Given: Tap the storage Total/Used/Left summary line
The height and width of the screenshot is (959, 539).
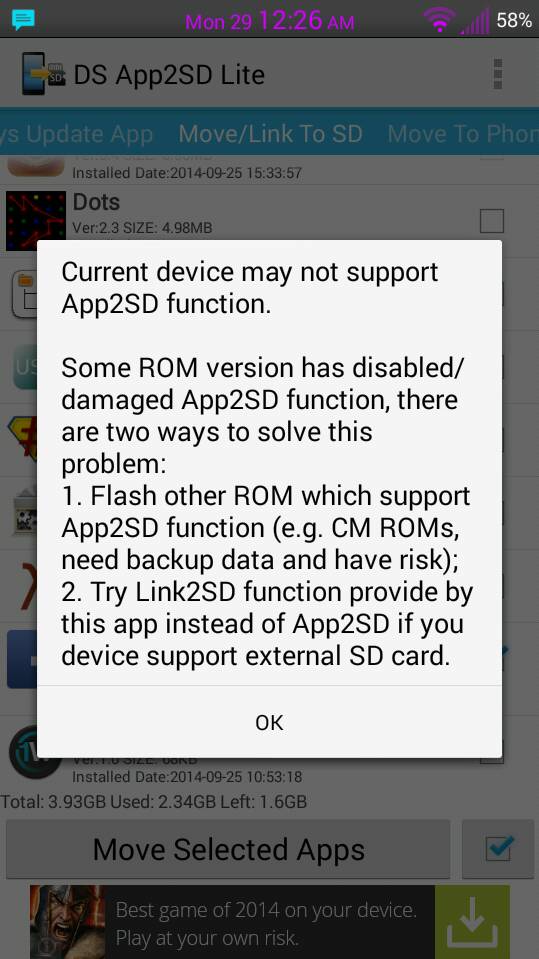Looking at the screenshot, I should 154,801.
